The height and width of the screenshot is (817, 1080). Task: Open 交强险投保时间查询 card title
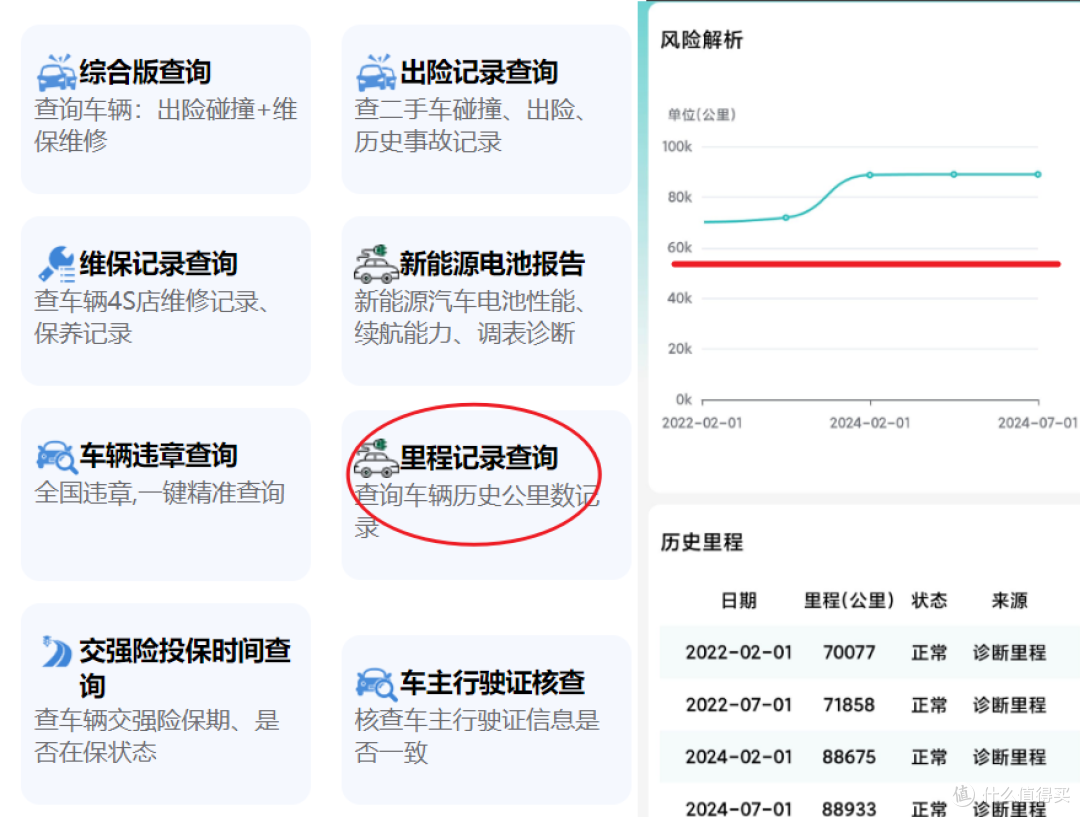[x=185, y=668]
